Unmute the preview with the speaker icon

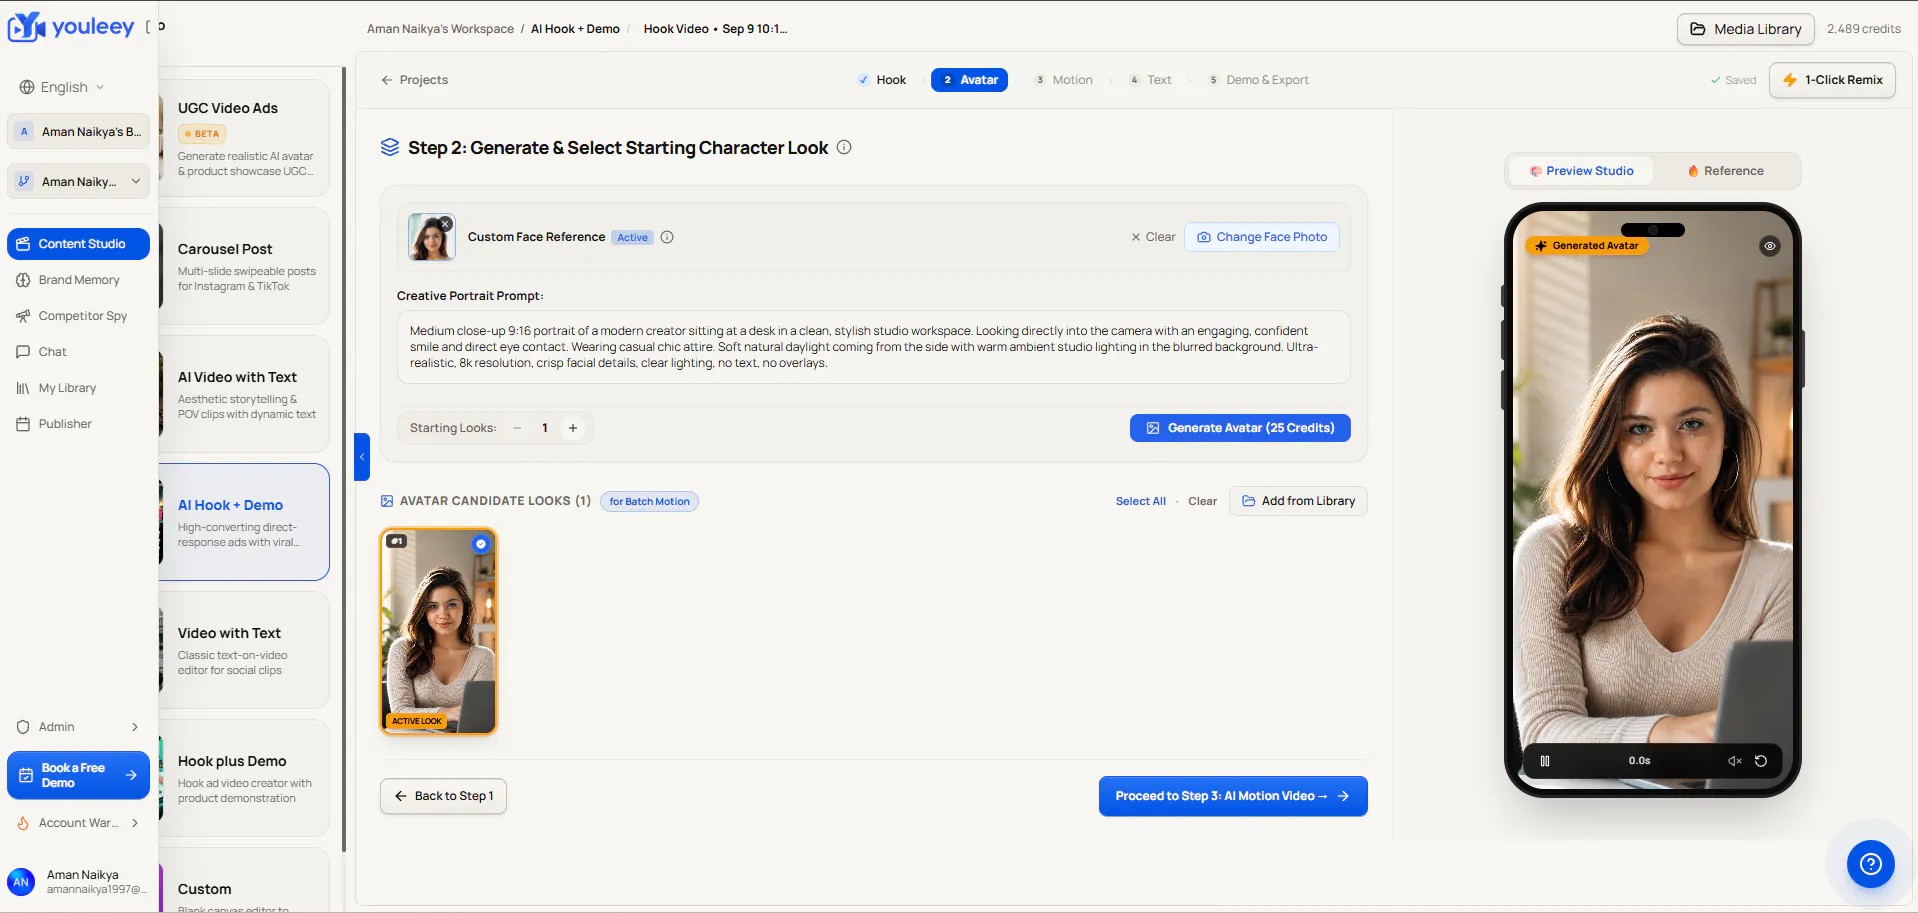point(1735,761)
